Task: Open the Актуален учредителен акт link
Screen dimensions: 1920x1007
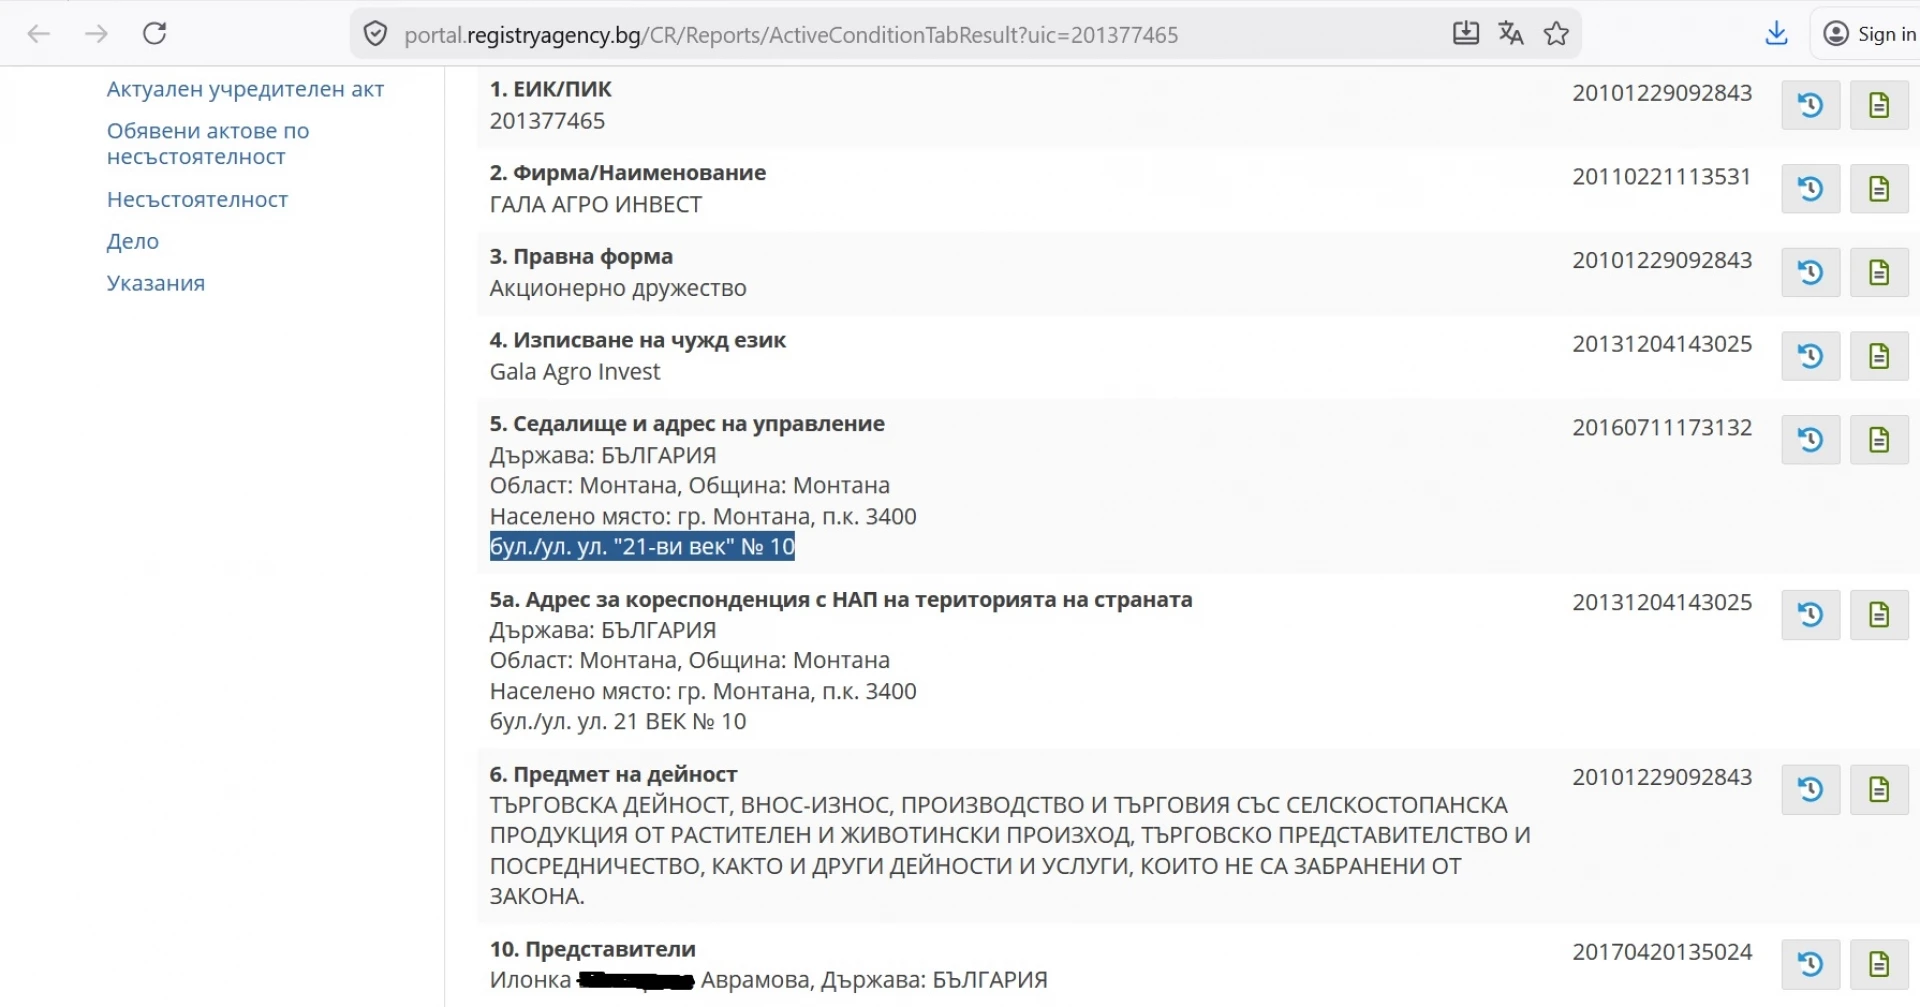Action: coord(245,89)
